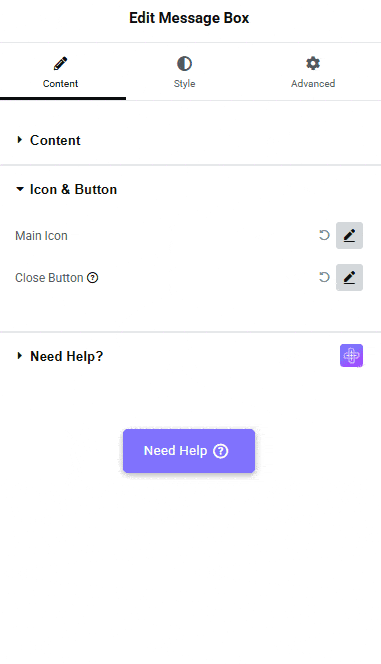The width and height of the screenshot is (381, 664).
Task: Click the Need Help? section heading
Action: [x=66, y=356]
